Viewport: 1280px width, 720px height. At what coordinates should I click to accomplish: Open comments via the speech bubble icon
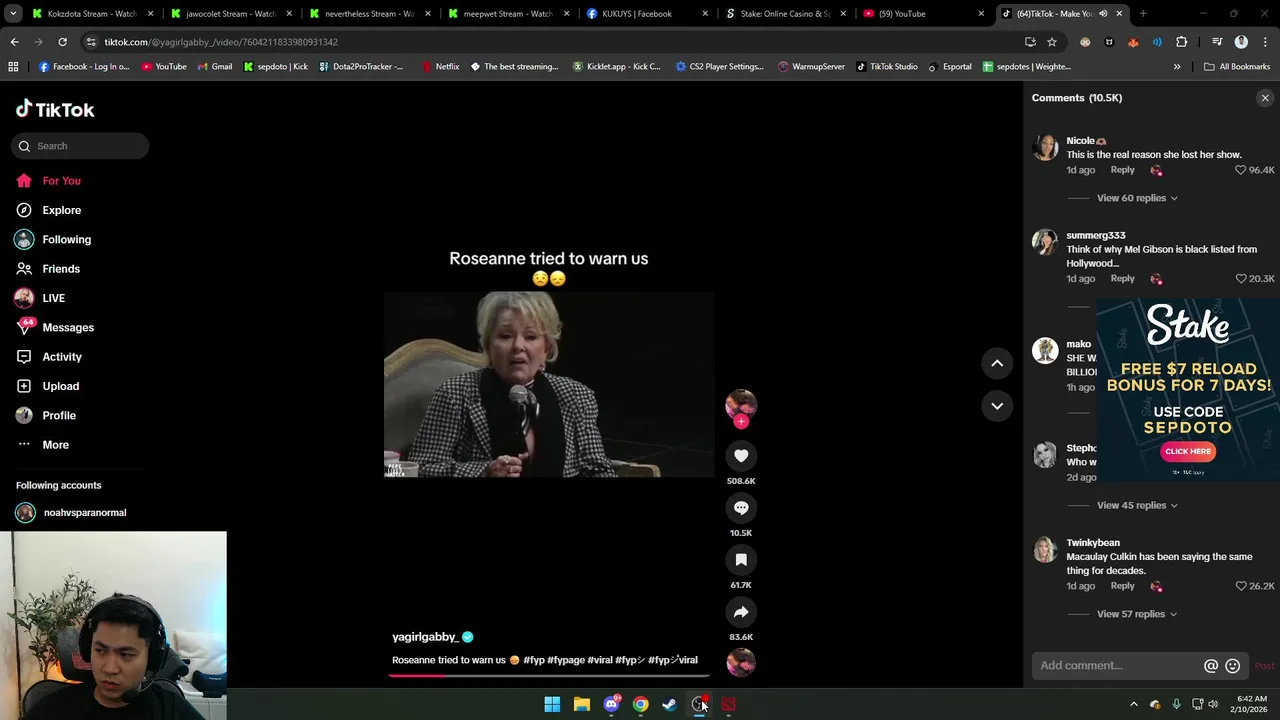(x=741, y=508)
